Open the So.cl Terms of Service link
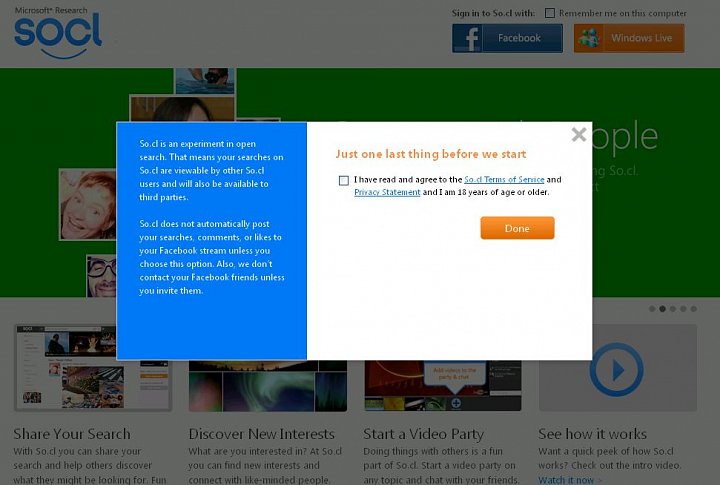 click(x=504, y=180)
